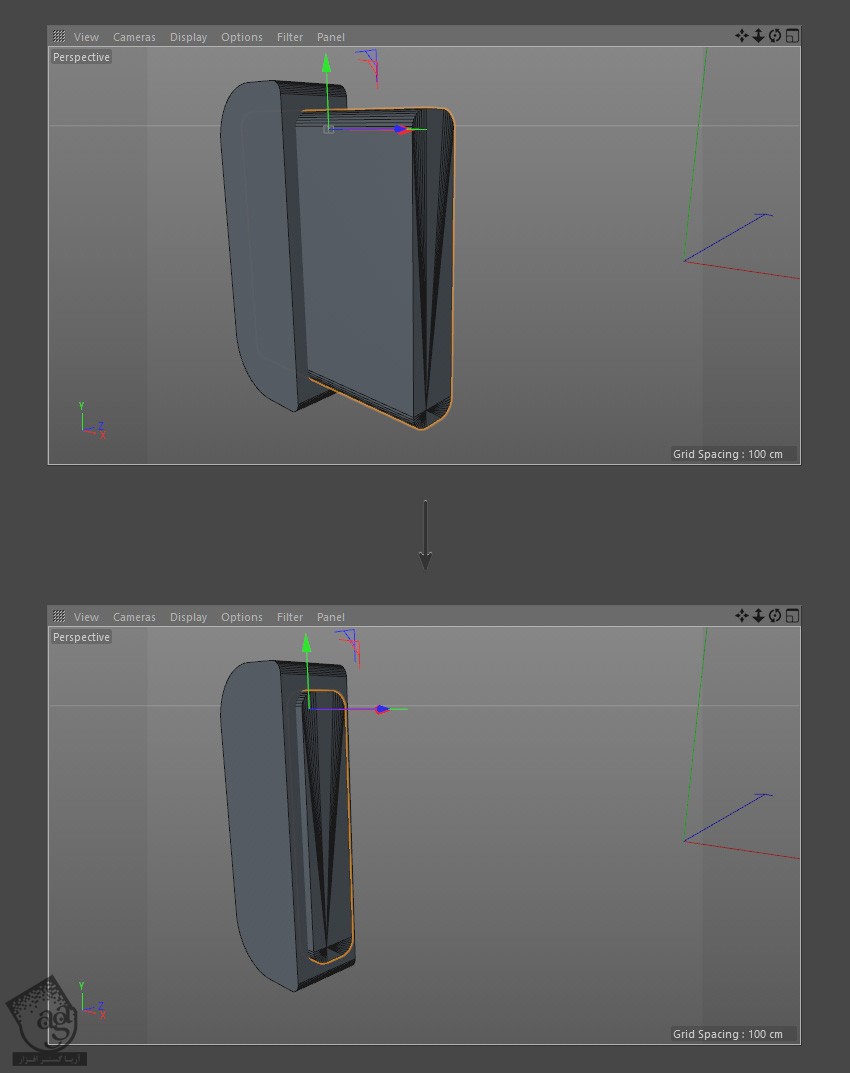Toggle the active view icon in top viewport
The height and width of the screenshot is (1073, 850).
[792, 36]
